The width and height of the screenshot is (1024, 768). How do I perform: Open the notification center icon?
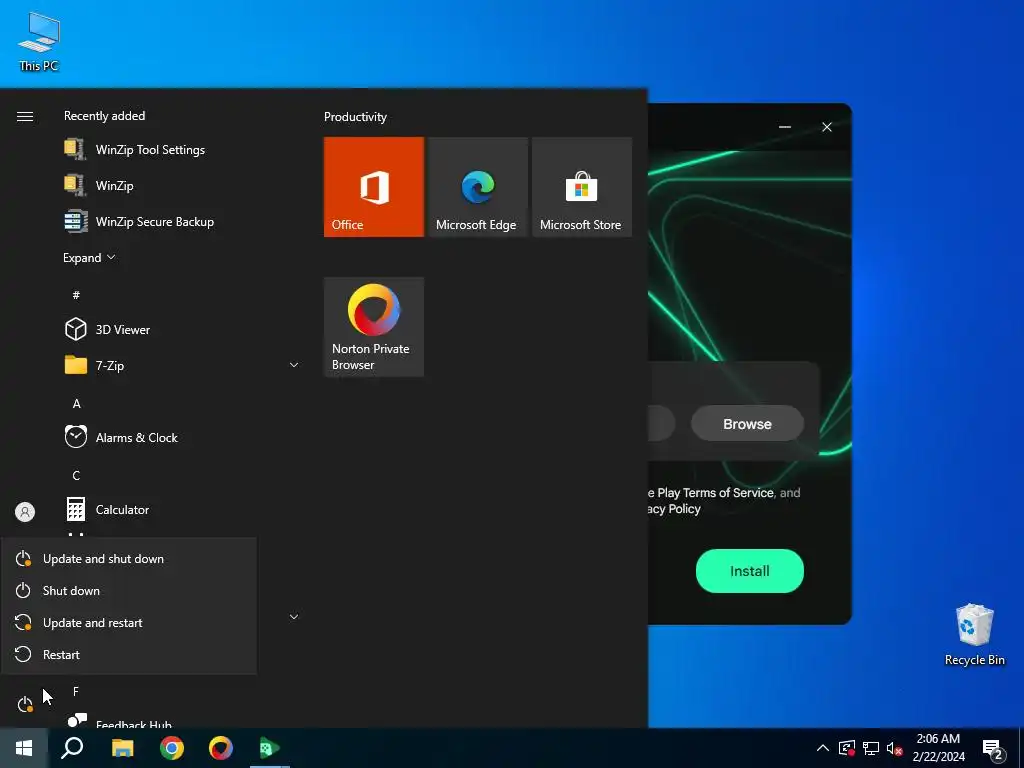tap(993, 749)
